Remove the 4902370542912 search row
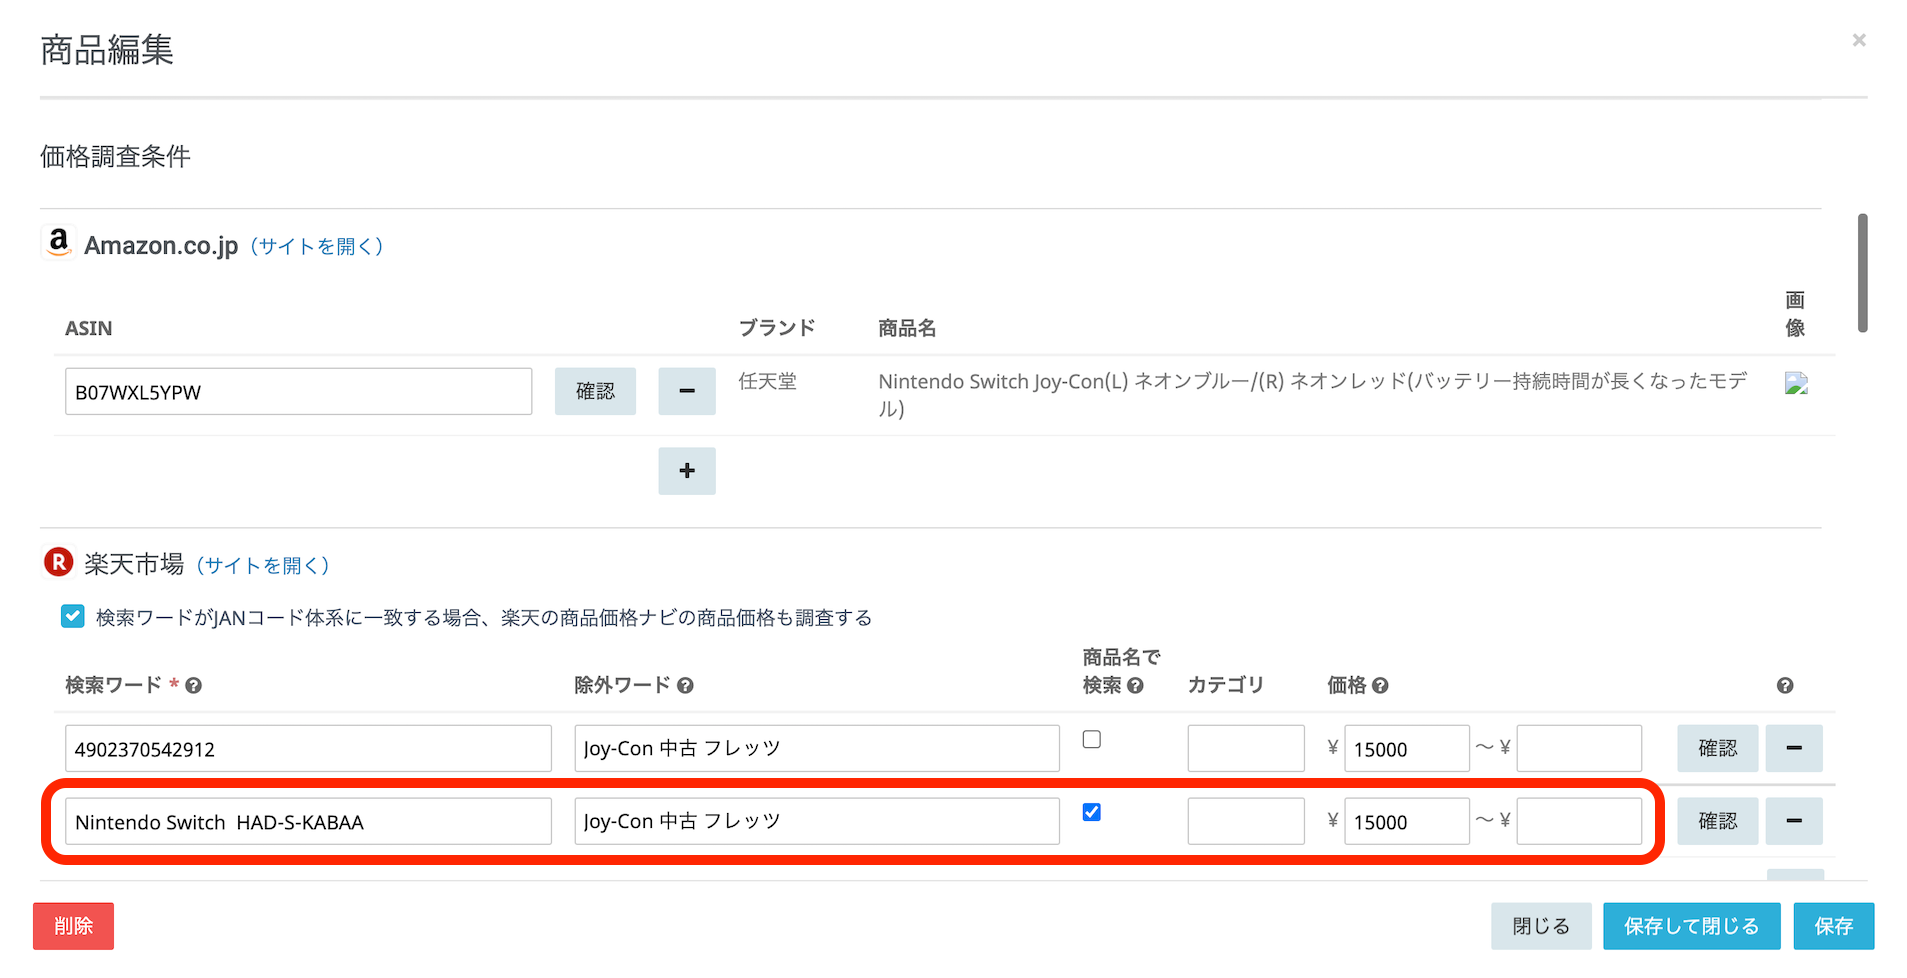 (1793, 748)
